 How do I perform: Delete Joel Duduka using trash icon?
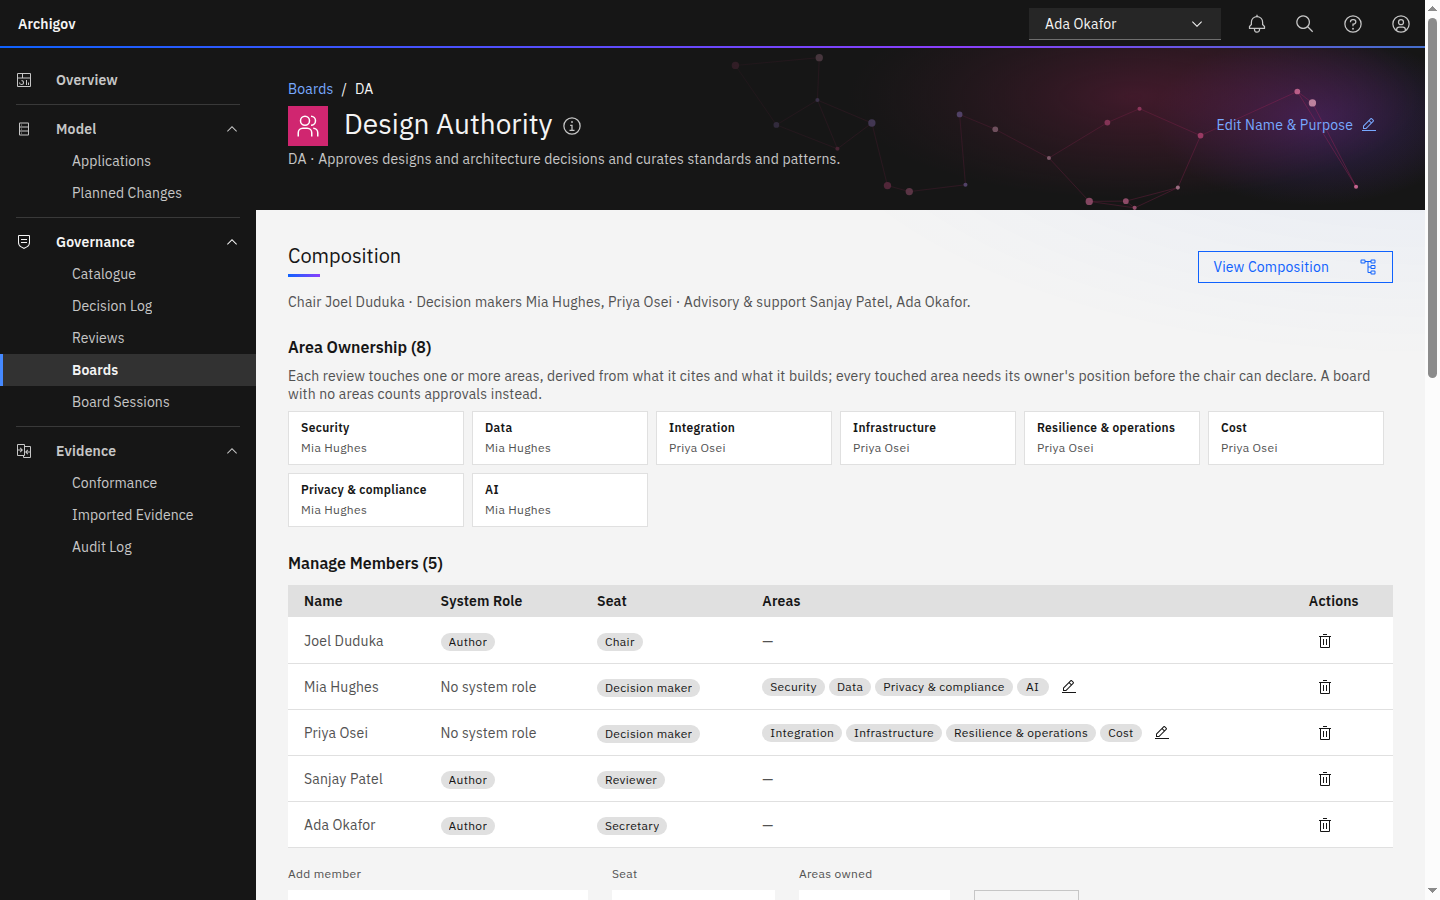(x=1325, y=641)
